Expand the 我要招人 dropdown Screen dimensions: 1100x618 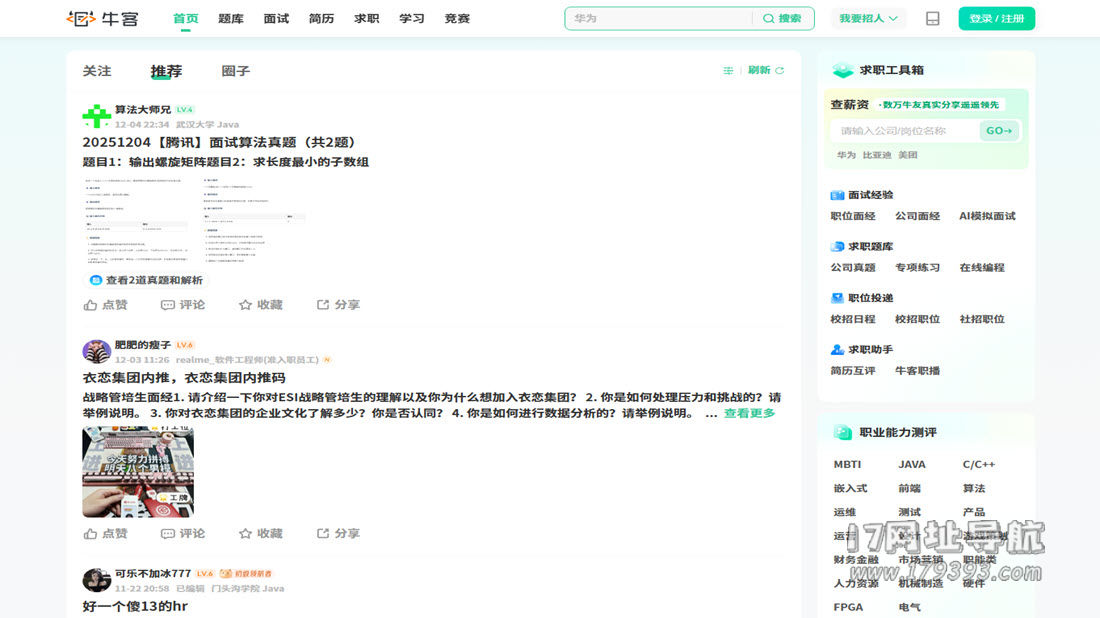(867, 18)
